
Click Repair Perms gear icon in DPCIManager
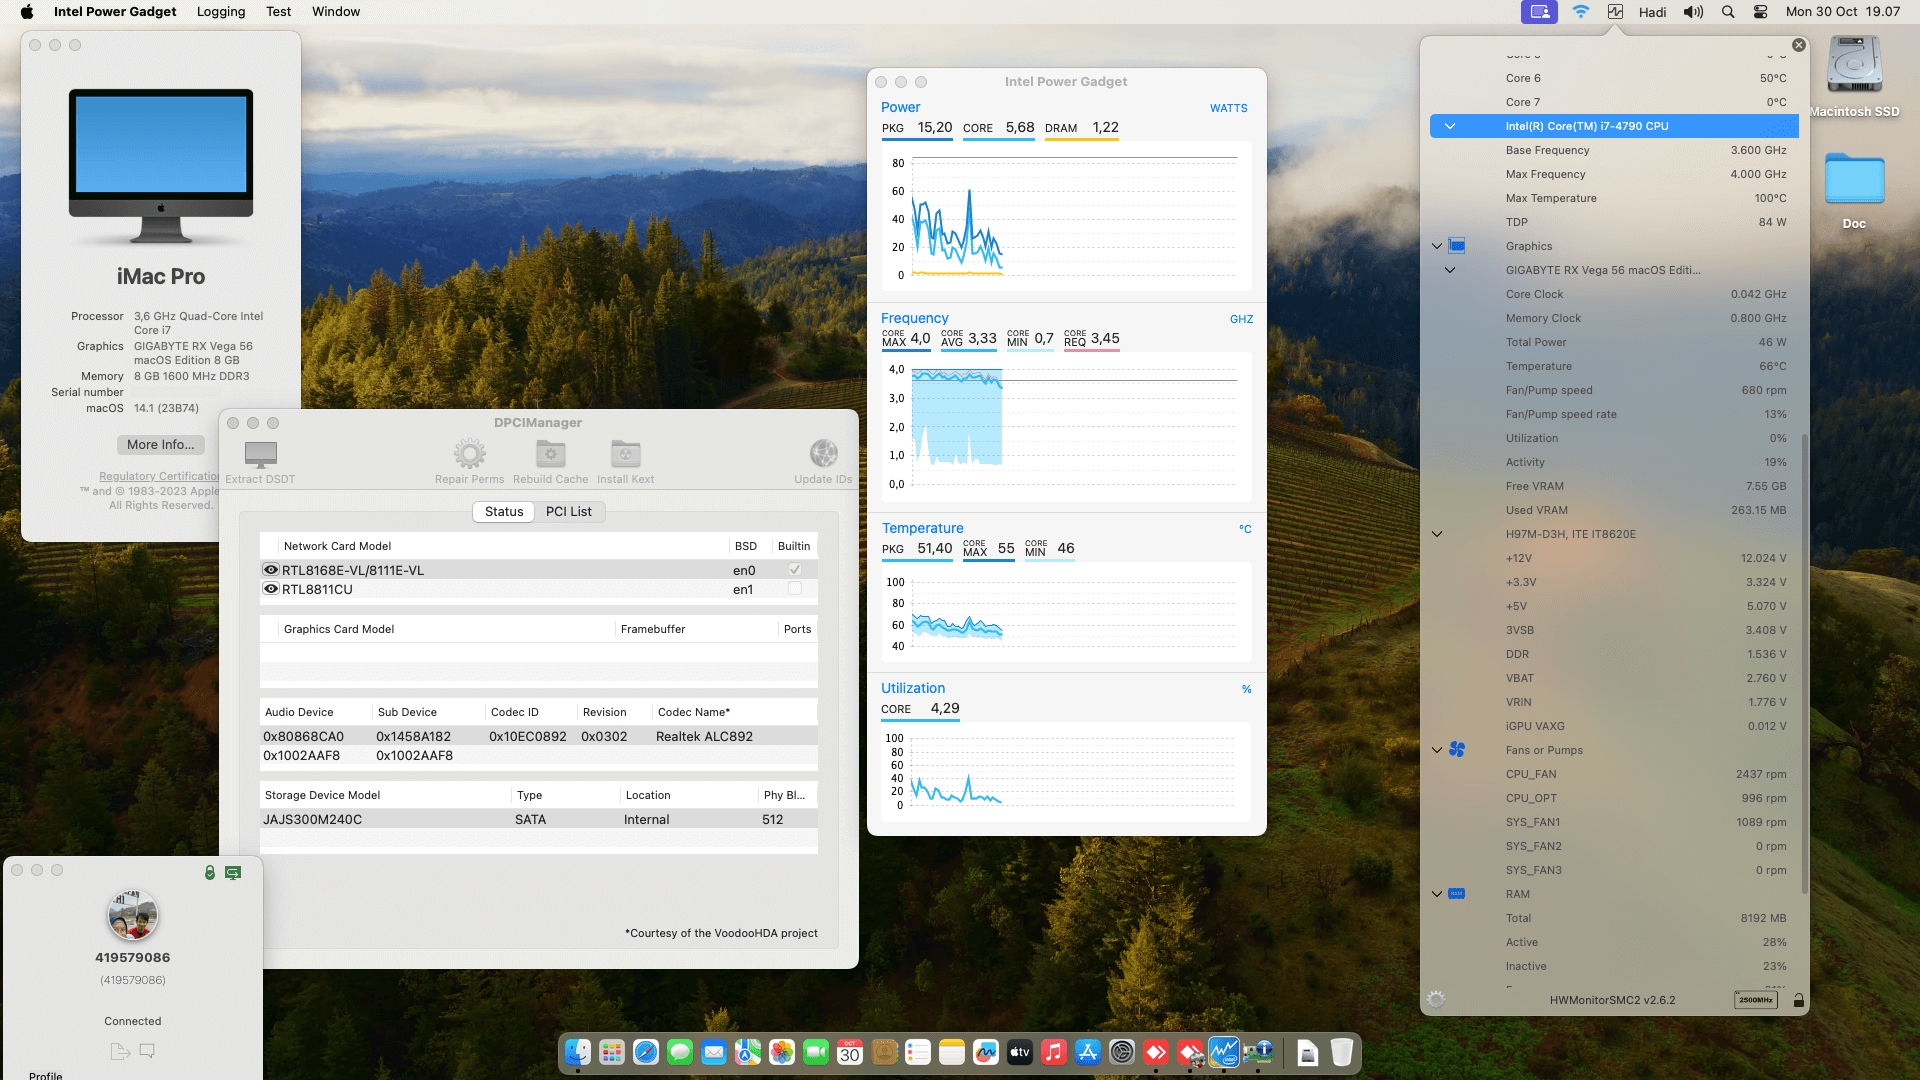(469, 454)
